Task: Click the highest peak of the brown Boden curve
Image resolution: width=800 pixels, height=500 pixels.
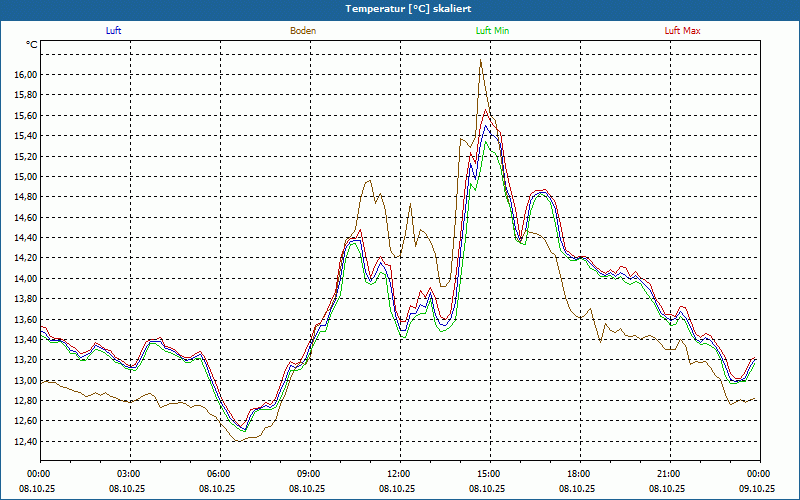Action: (481, 60)
